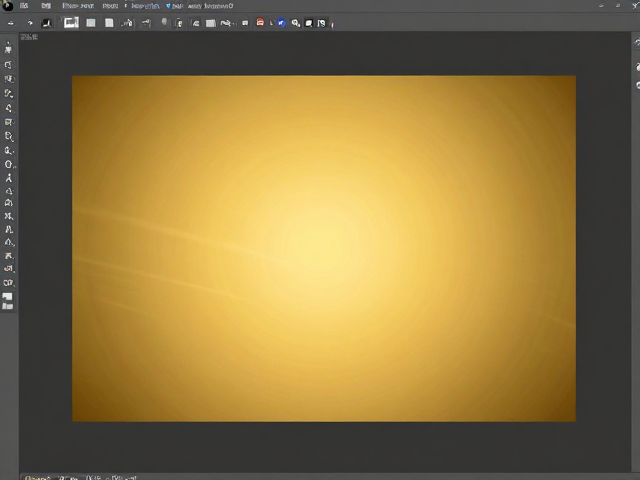Select the circle-shaped tool in the left toolbar

(9, 164)
